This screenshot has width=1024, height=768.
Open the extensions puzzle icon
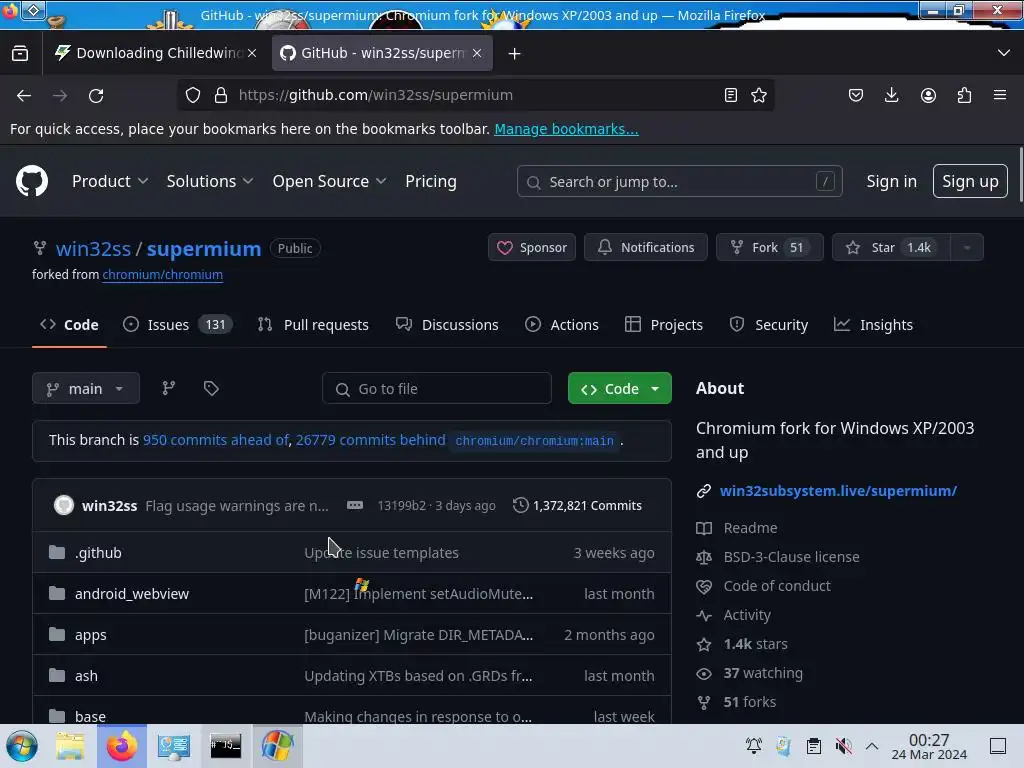coord(964,95)
